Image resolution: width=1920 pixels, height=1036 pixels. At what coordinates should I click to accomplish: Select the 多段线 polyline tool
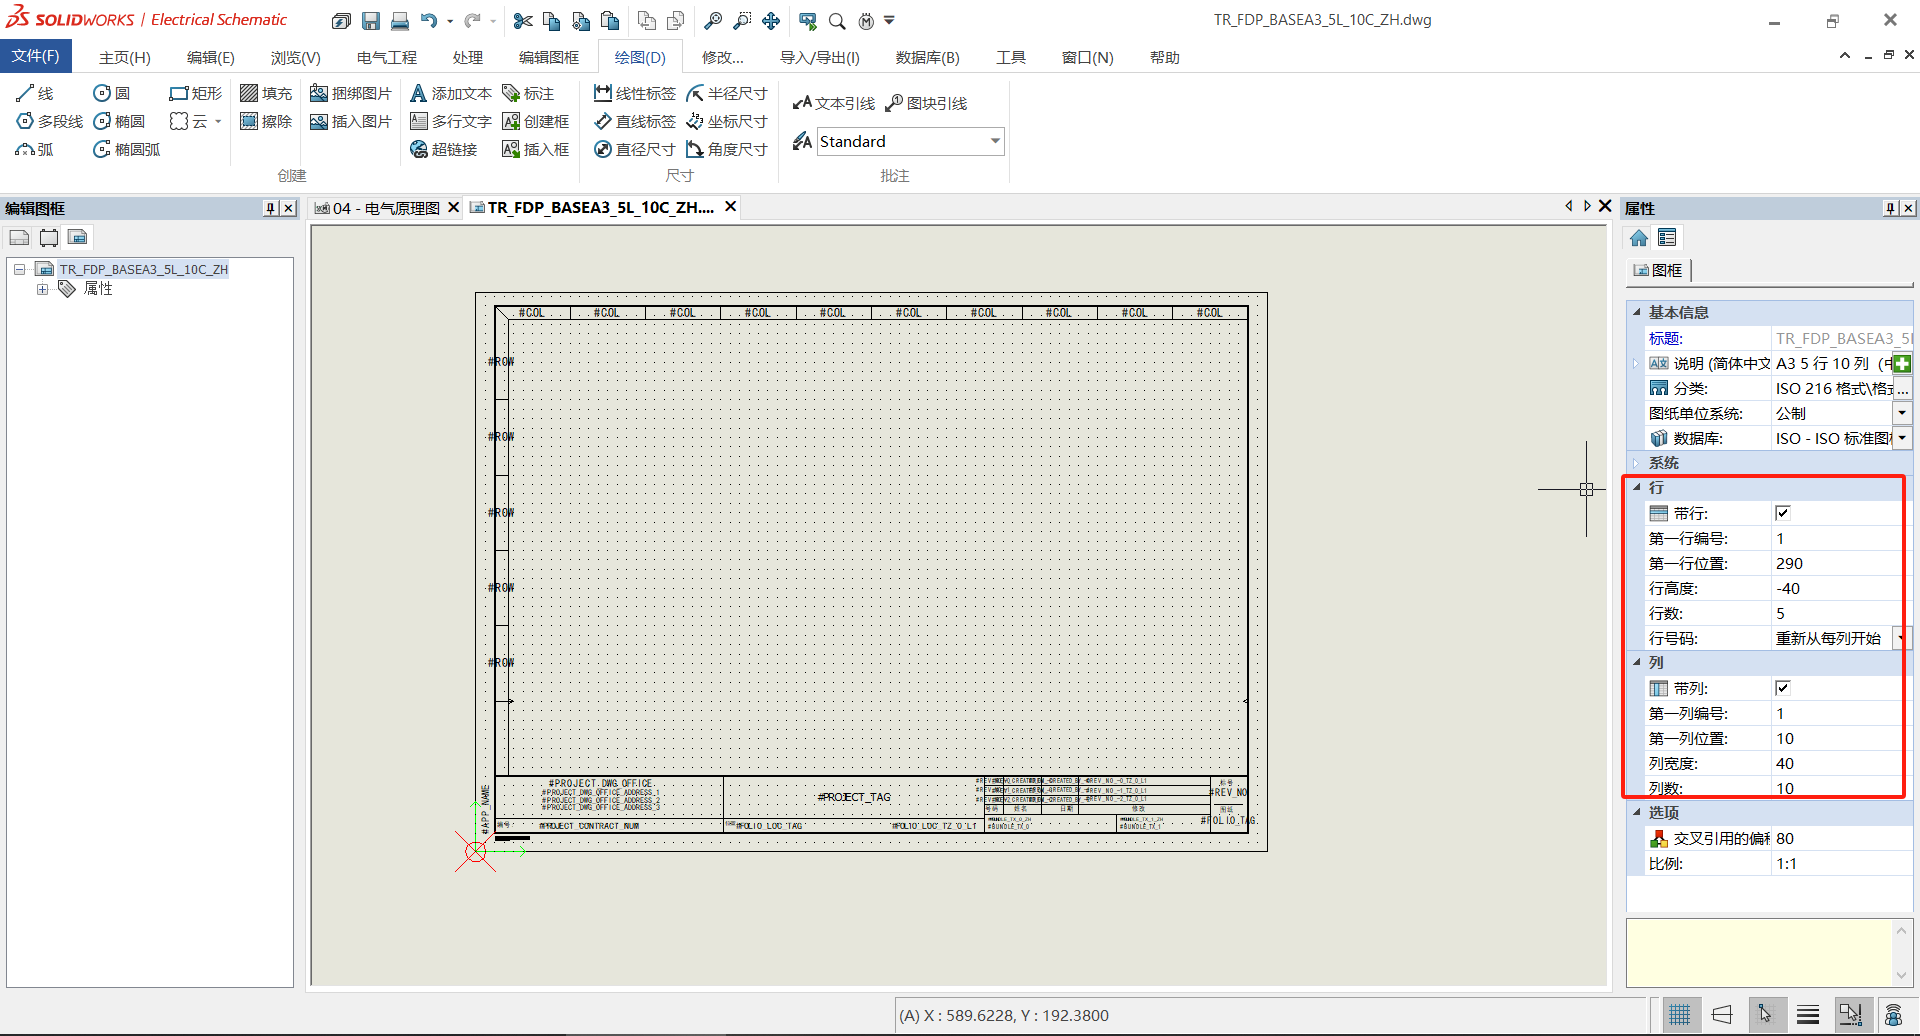[49, 121]
